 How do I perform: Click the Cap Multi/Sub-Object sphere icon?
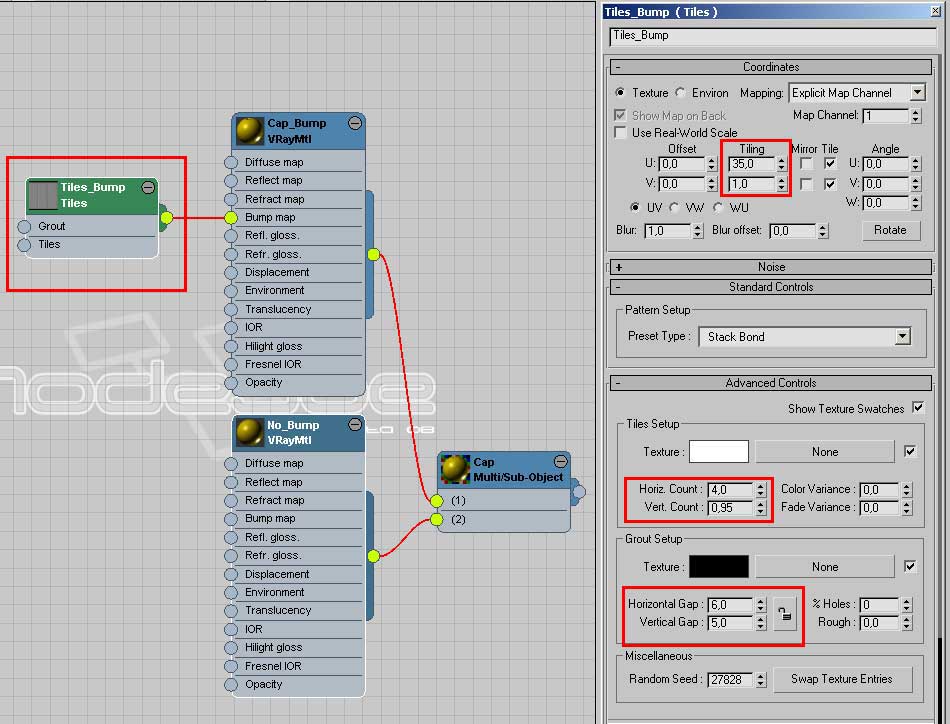(x=455, y=469)
